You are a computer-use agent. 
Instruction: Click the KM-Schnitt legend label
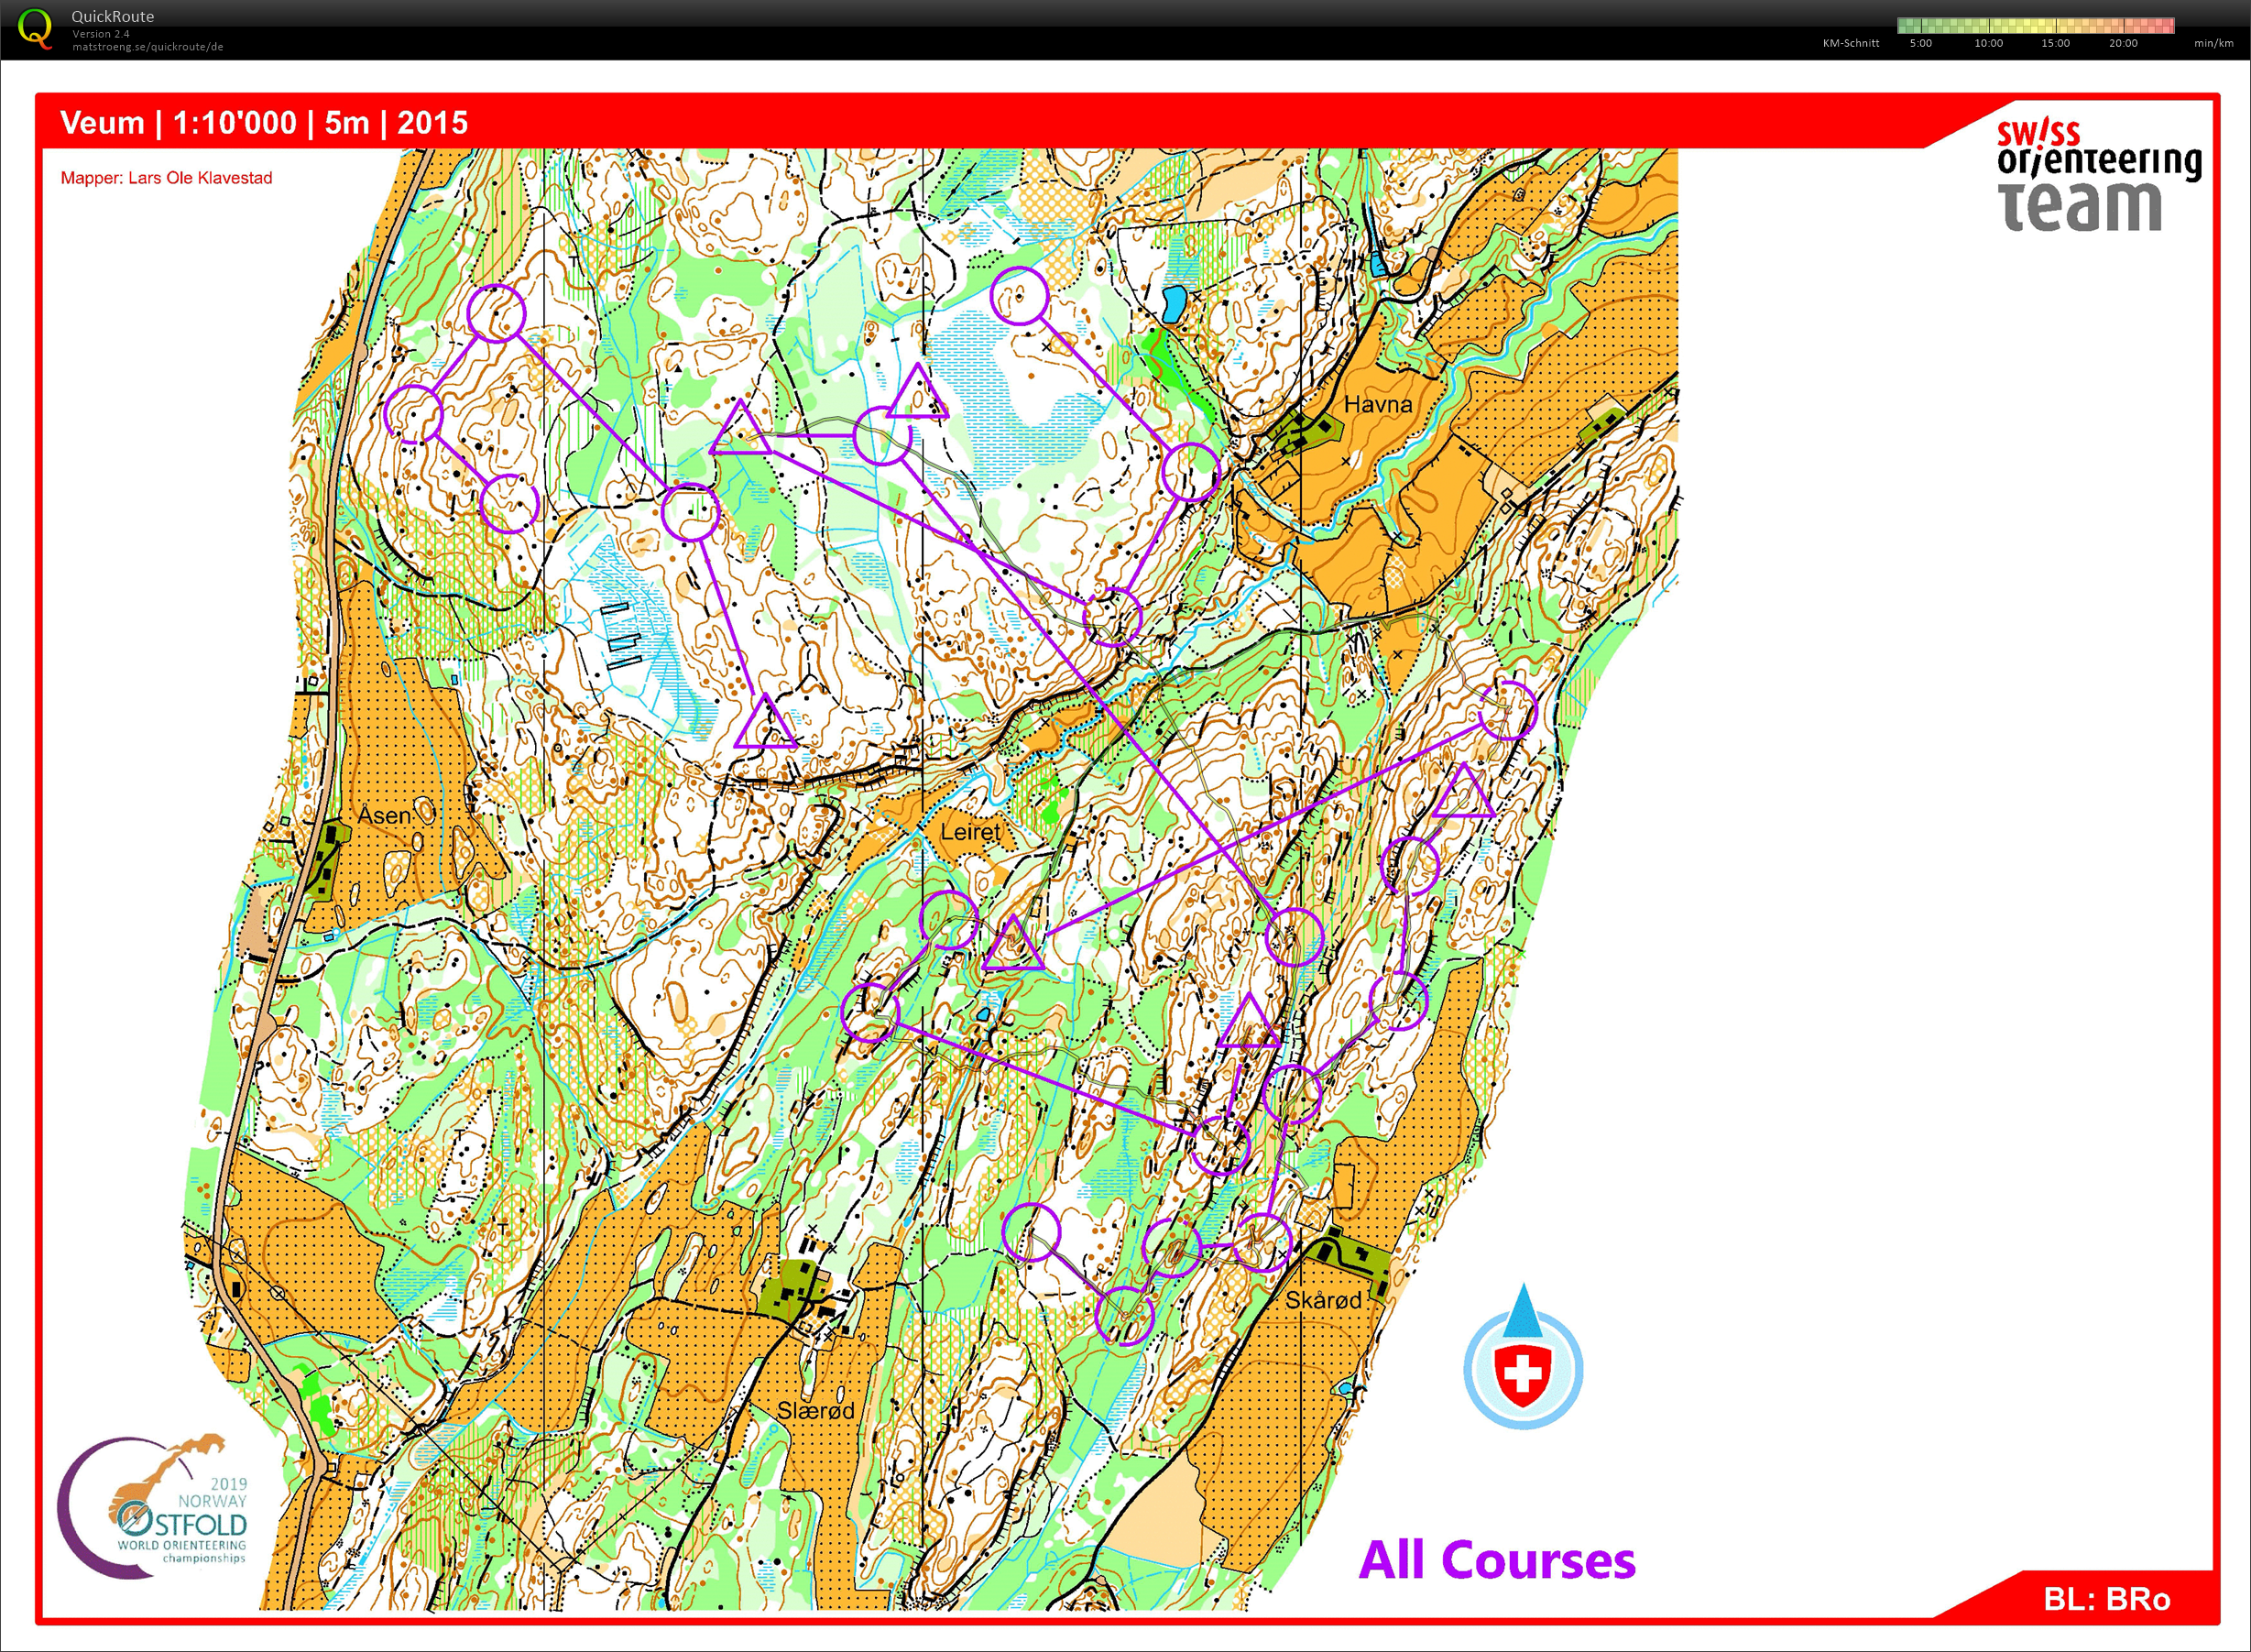pos(1850,43)
